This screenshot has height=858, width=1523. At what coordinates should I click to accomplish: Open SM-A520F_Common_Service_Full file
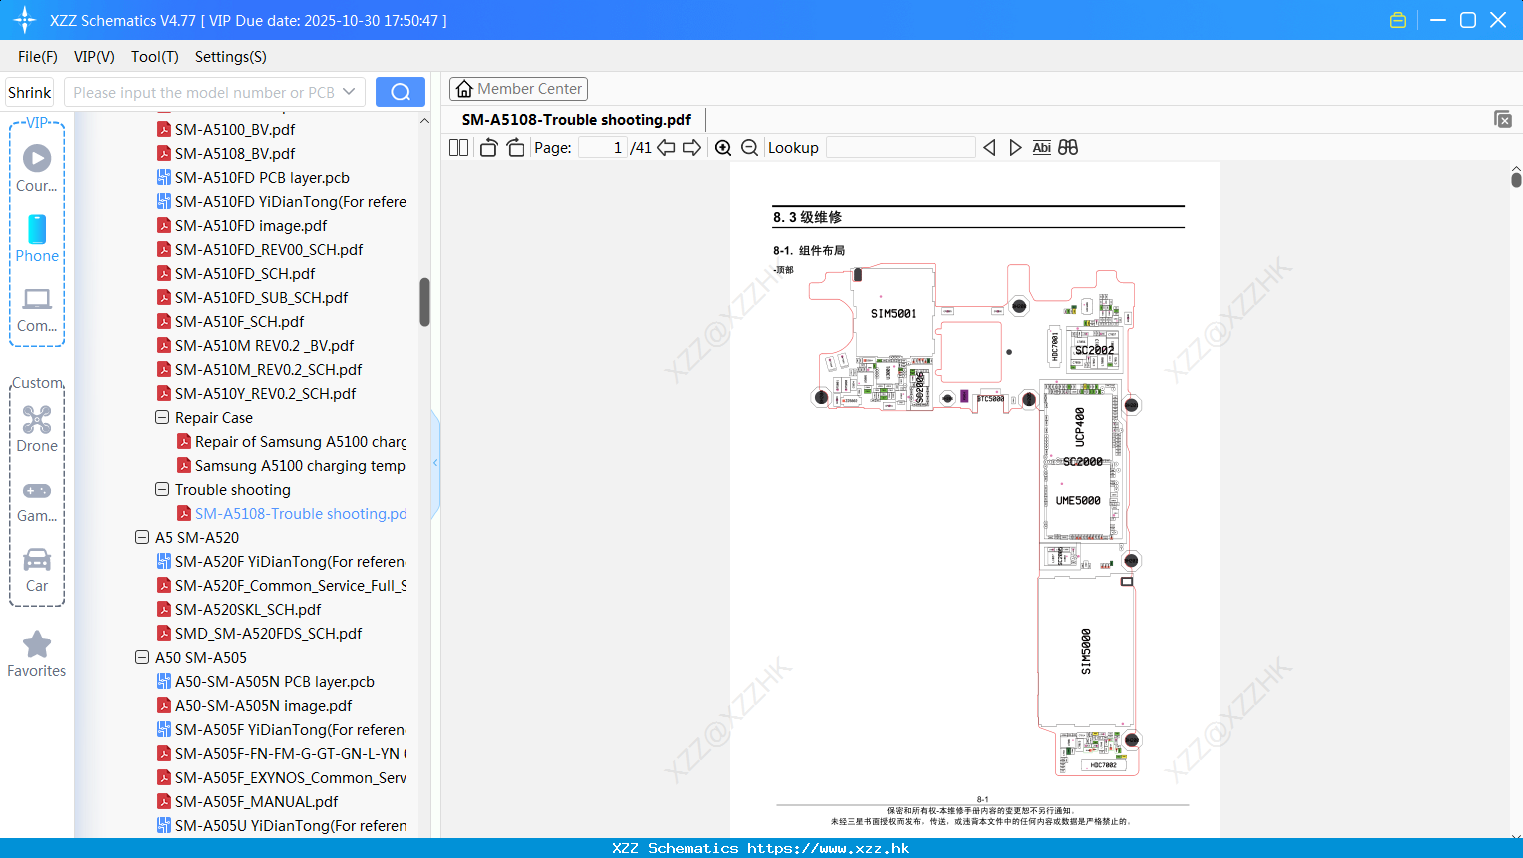pyautogui.click(x=291, y=585)
